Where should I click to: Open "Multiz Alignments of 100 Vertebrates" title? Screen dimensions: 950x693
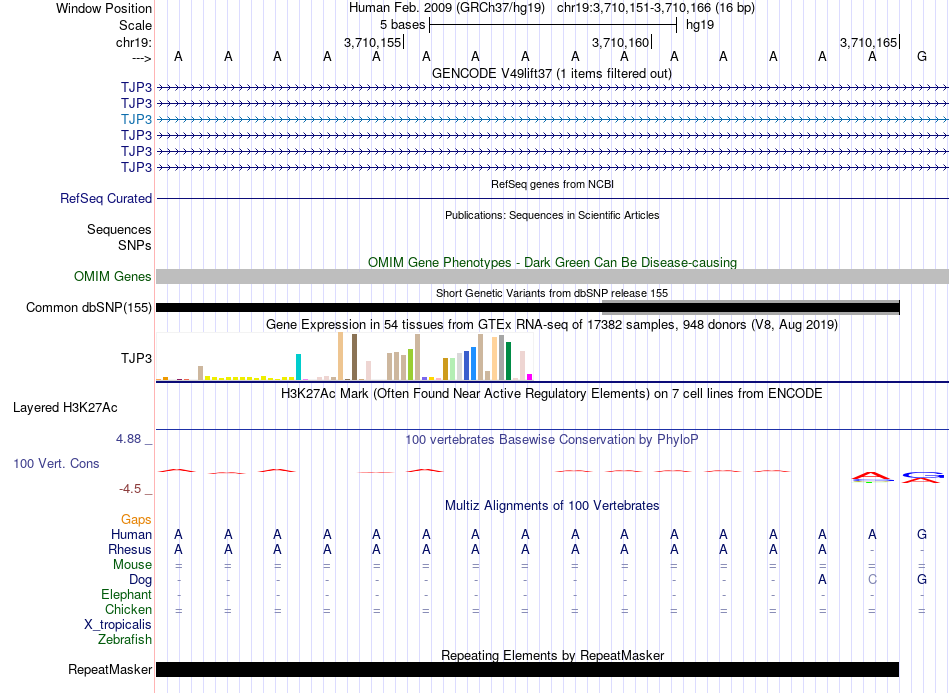(x=552, y=506)
